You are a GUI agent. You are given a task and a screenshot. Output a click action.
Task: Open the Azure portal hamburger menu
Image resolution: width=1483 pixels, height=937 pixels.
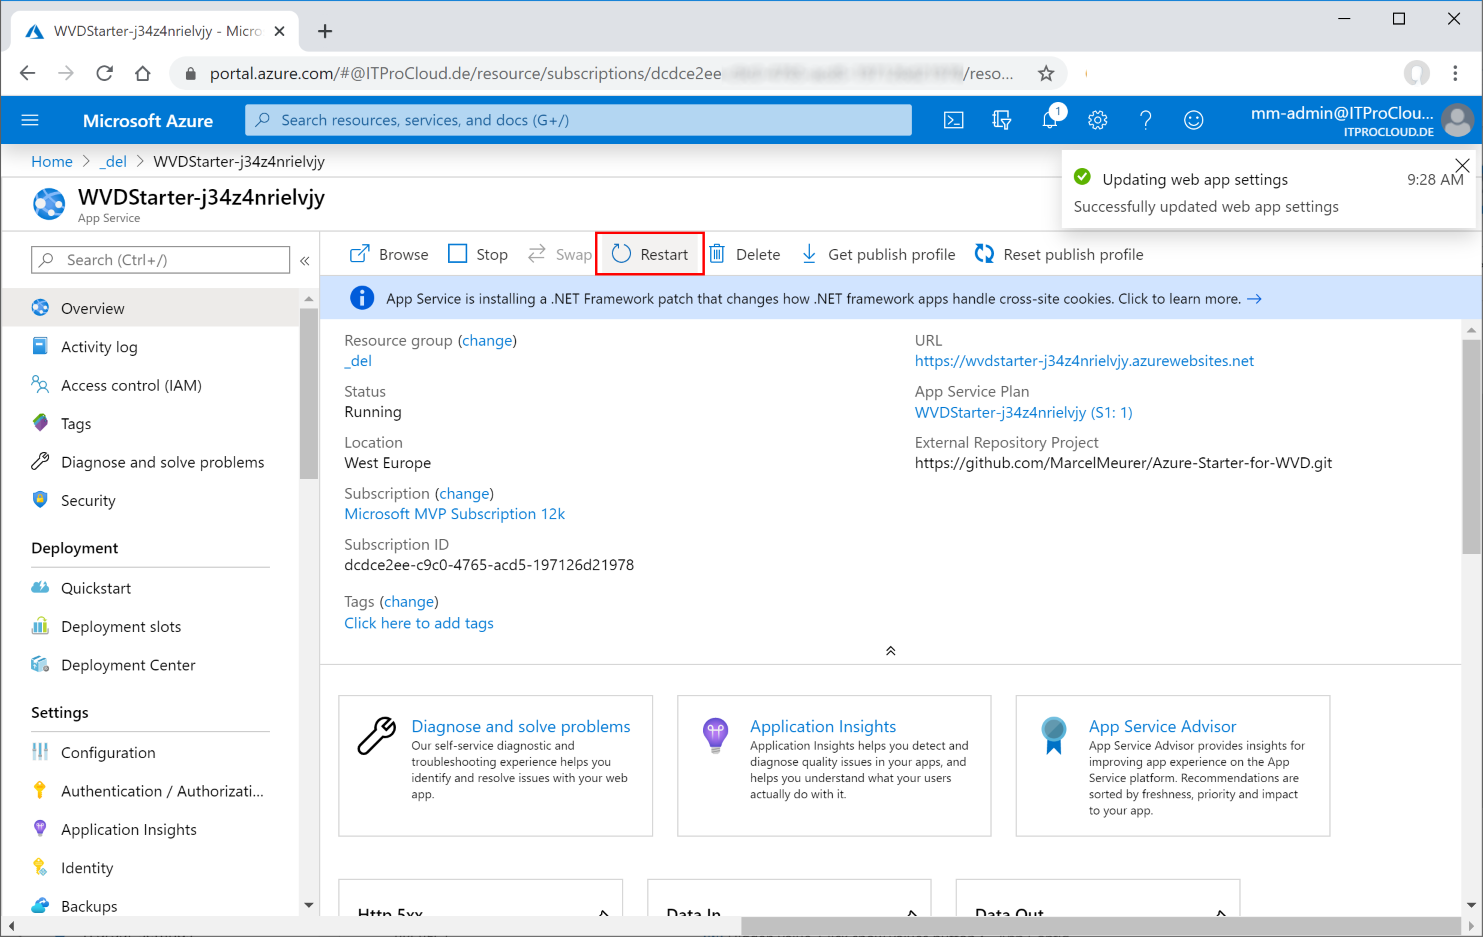pyautogui.click(x=30, y=120)
